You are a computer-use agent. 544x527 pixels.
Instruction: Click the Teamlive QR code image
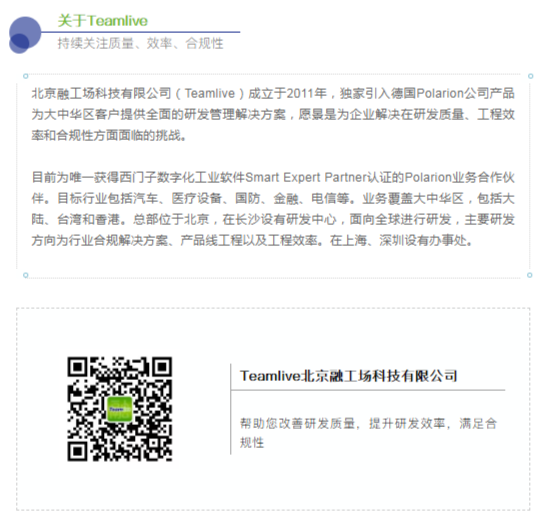(x=120, y=409)
